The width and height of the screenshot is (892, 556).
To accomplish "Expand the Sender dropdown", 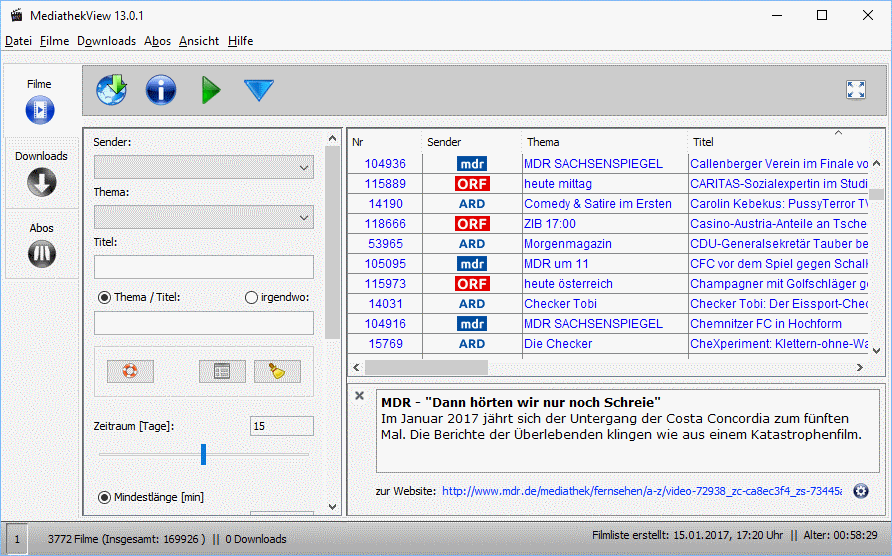I will pos(204,167).
